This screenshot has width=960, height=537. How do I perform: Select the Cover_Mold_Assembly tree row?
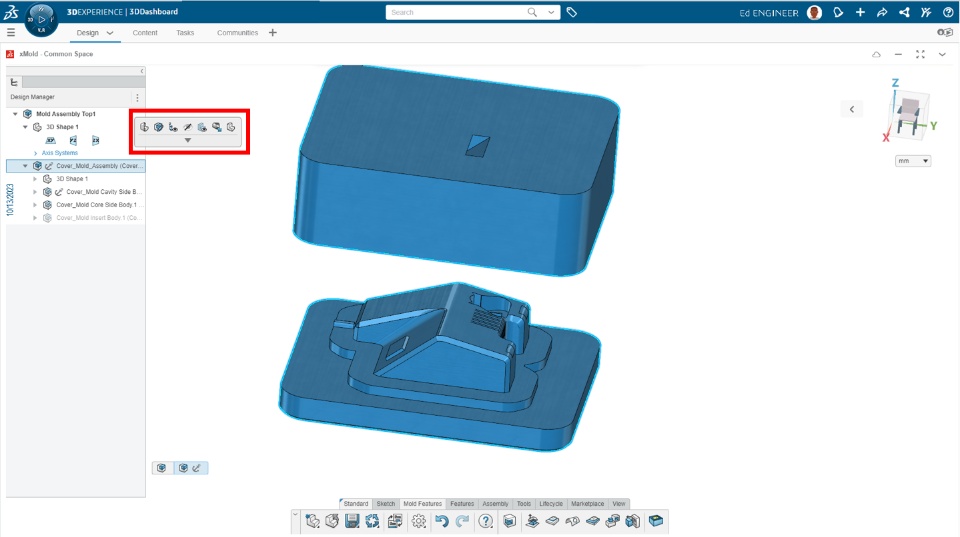coord(76,166)
